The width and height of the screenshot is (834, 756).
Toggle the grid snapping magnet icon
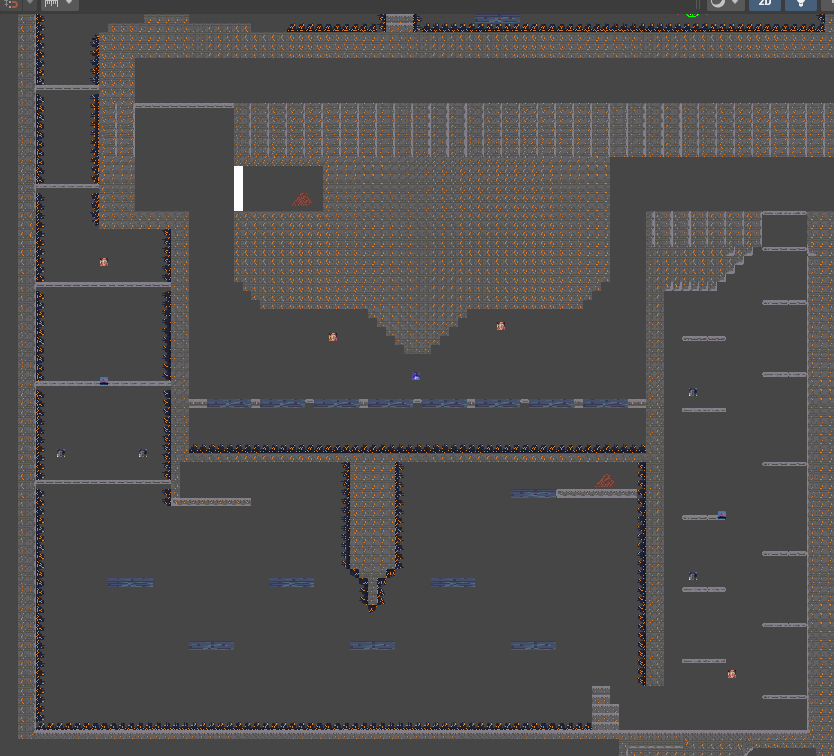click(x=12, y=3)
